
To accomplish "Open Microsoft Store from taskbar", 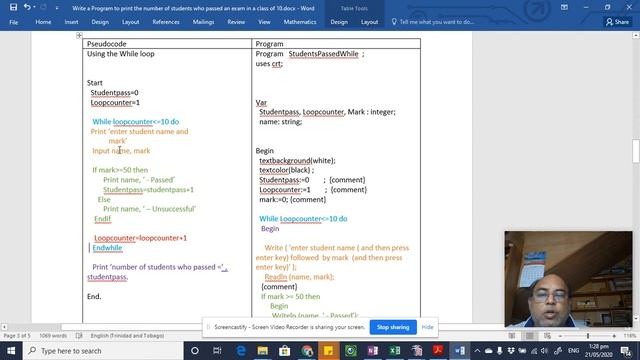I will tap(284, 351).
